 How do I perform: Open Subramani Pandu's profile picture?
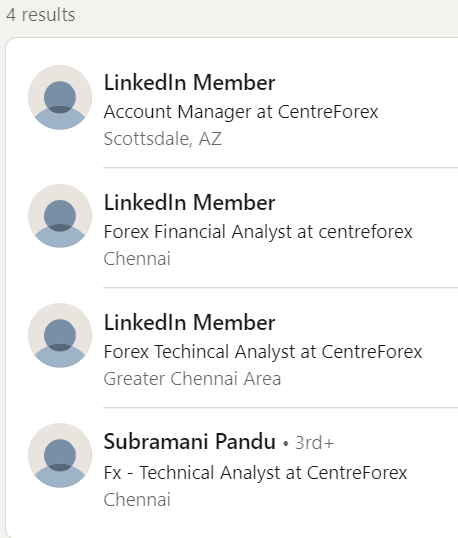(60, 455)
